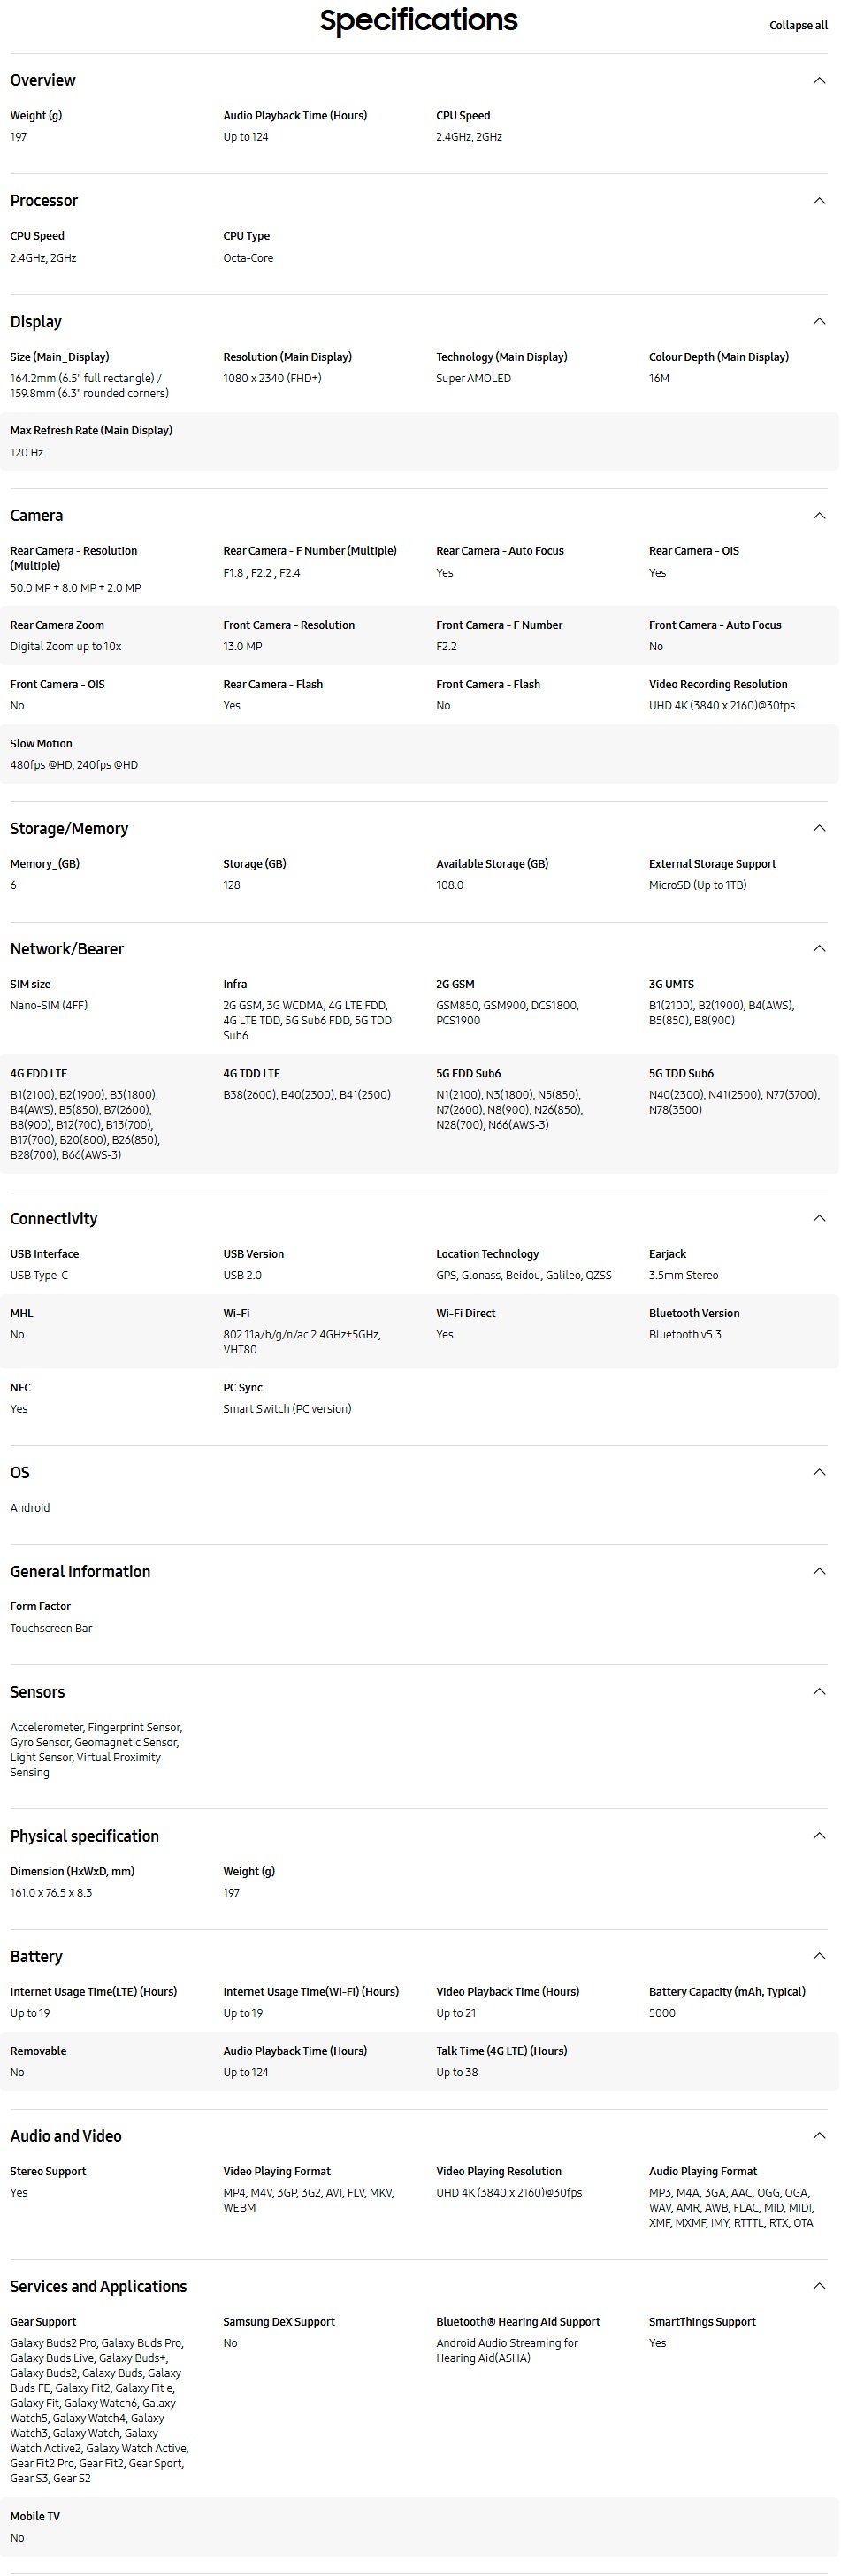Click 'Bluetooth v5.3' version value
The height and width of the screenshot is (2576, 841).
tap(685, 1335)
